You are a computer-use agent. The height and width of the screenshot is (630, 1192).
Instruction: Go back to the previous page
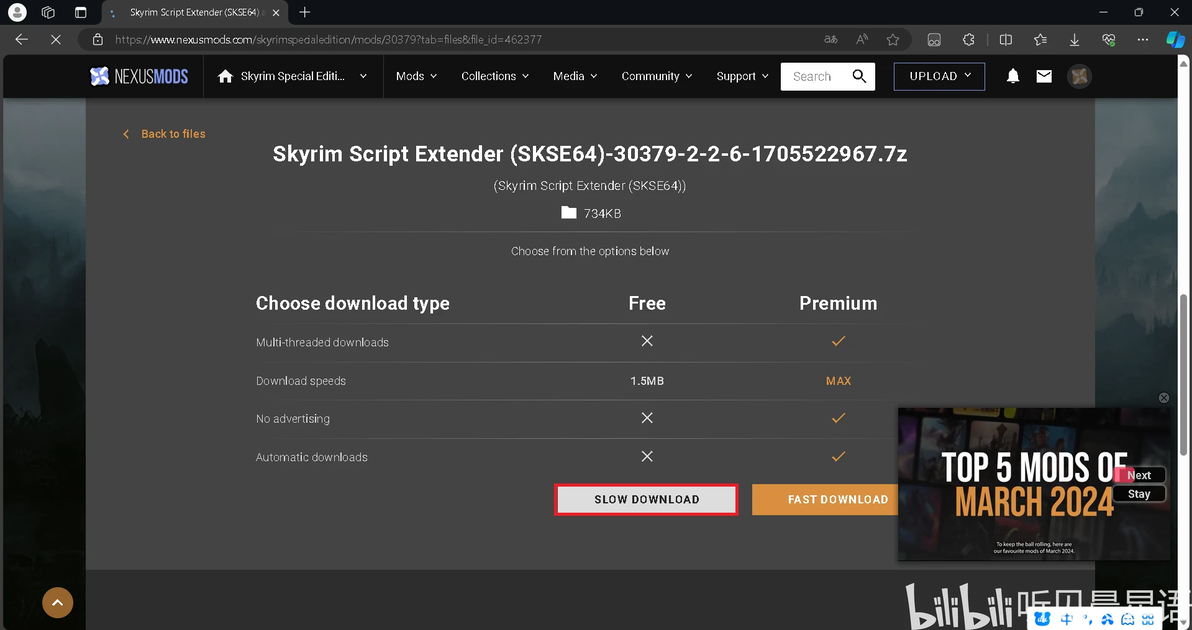pyautogui.click(x=21, y=40)
